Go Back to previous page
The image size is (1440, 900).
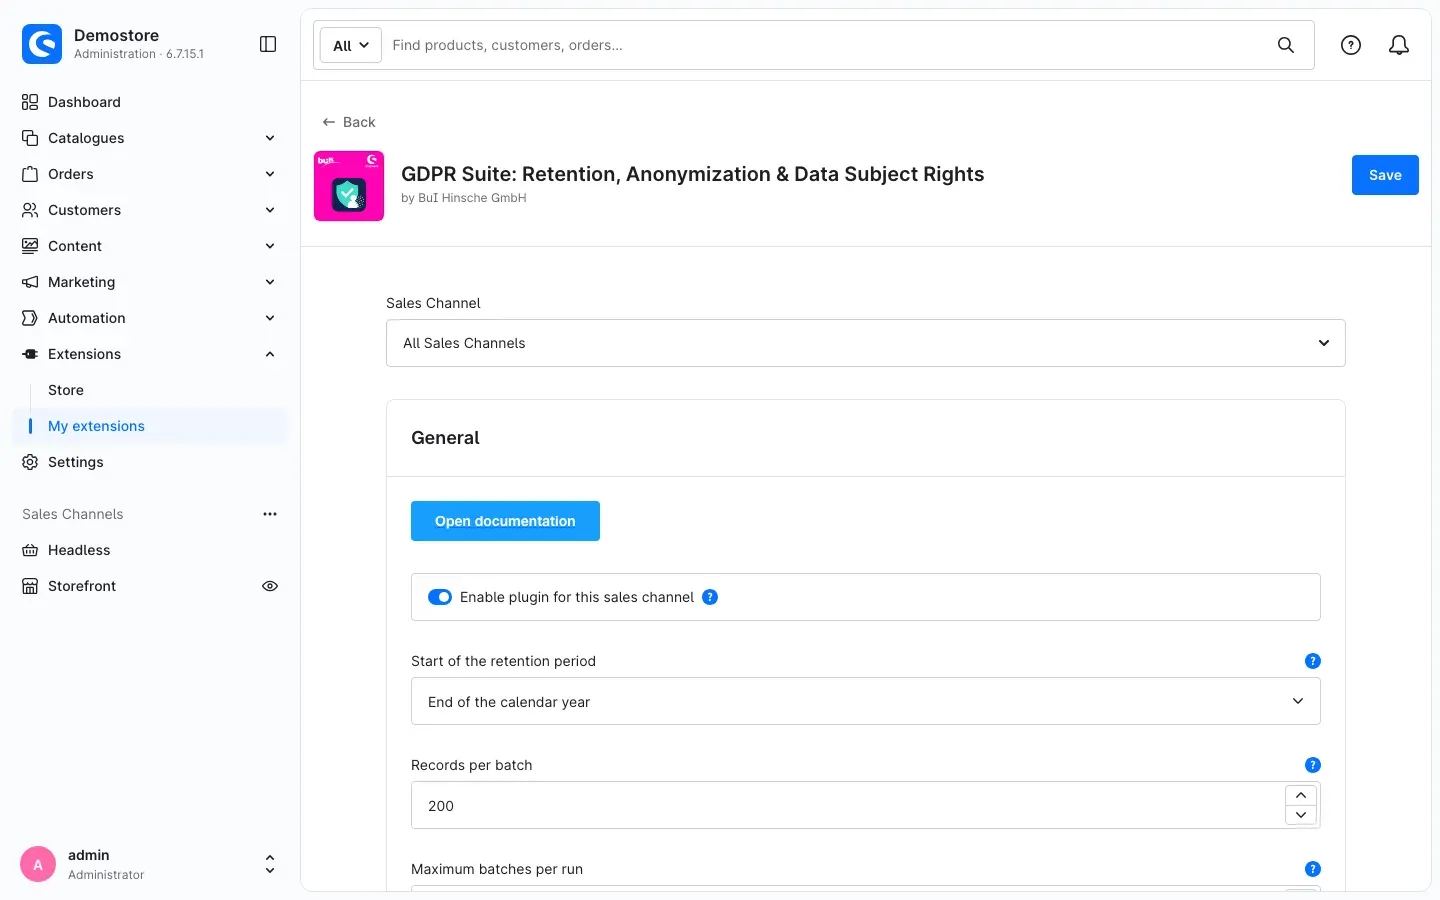tap(349, 122)
